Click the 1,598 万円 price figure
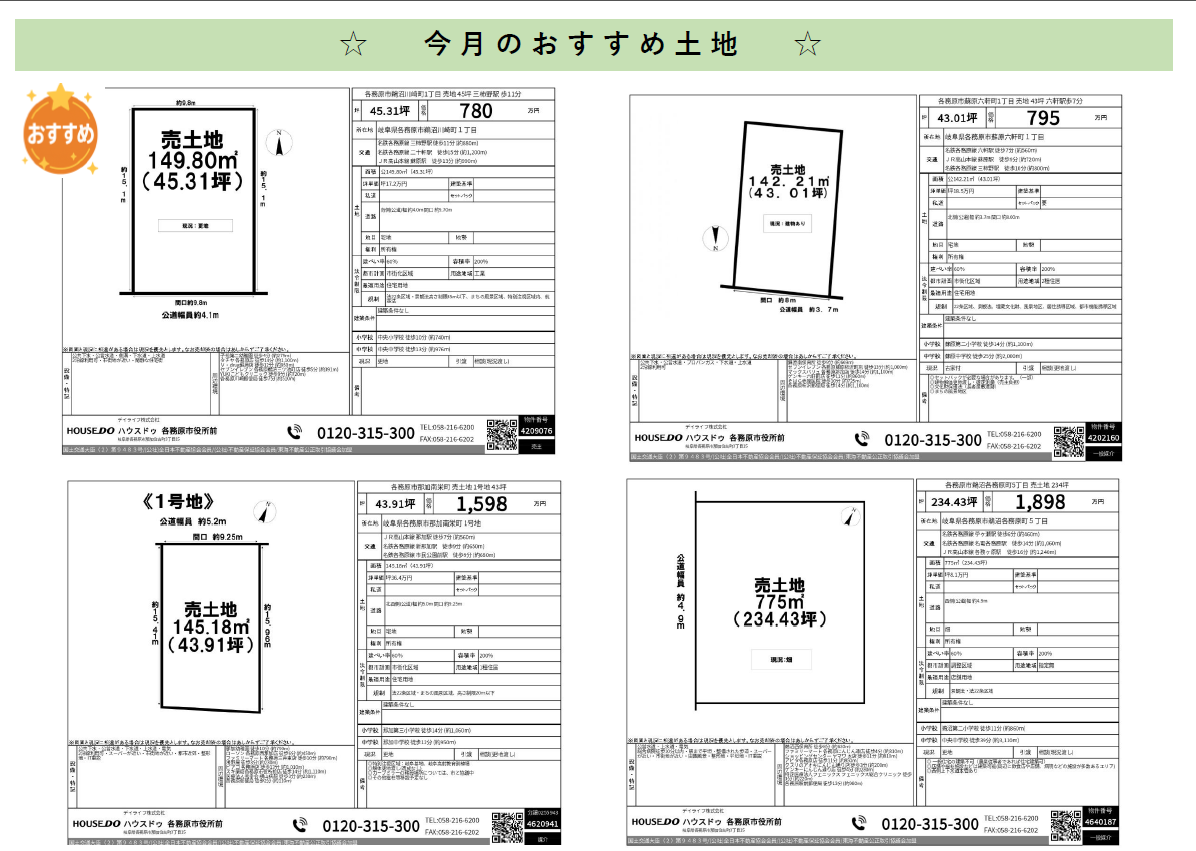Screen dimensions: 1196x851 click(488, 504)
